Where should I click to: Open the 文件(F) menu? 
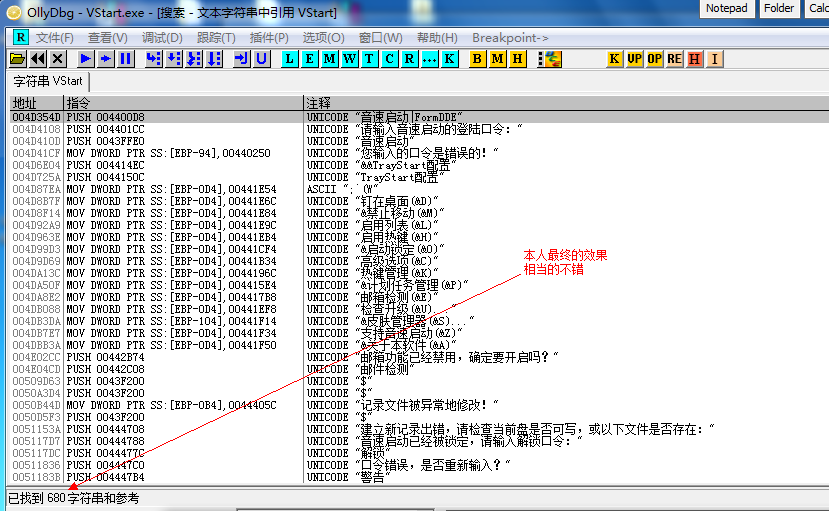click(54, 38)
